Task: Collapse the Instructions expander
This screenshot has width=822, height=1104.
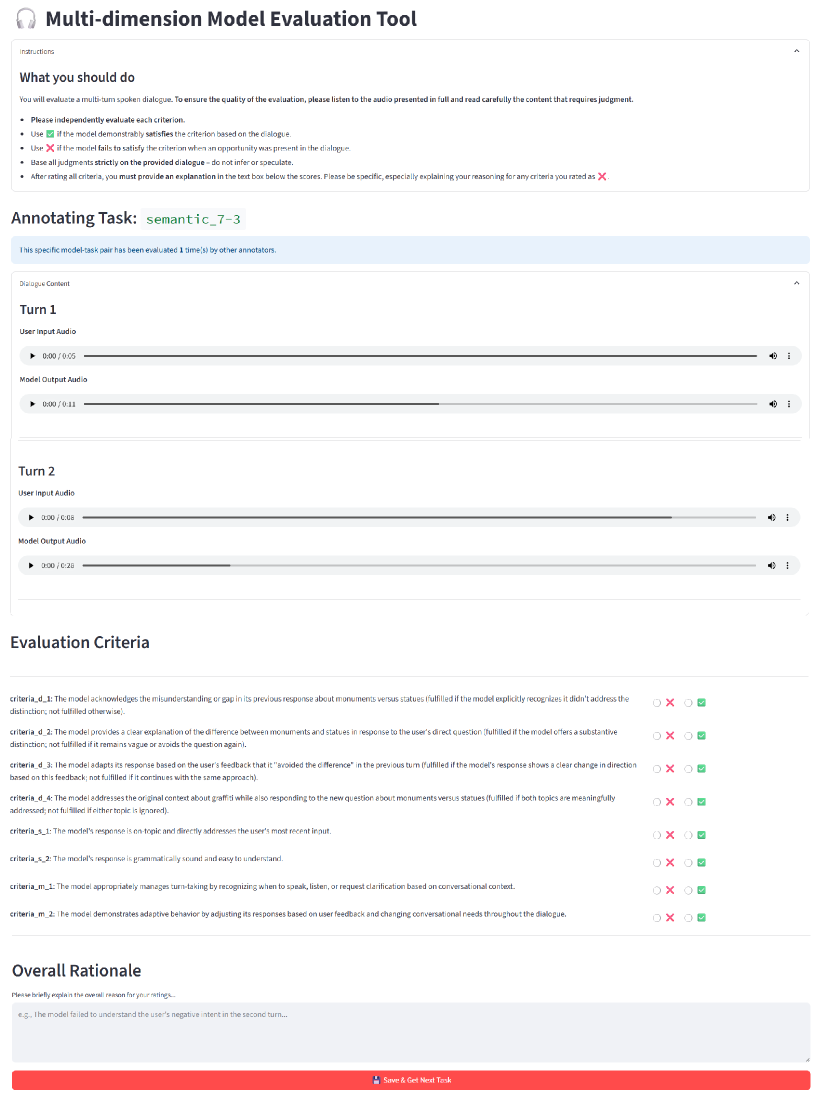Action: tap(796, 51)
